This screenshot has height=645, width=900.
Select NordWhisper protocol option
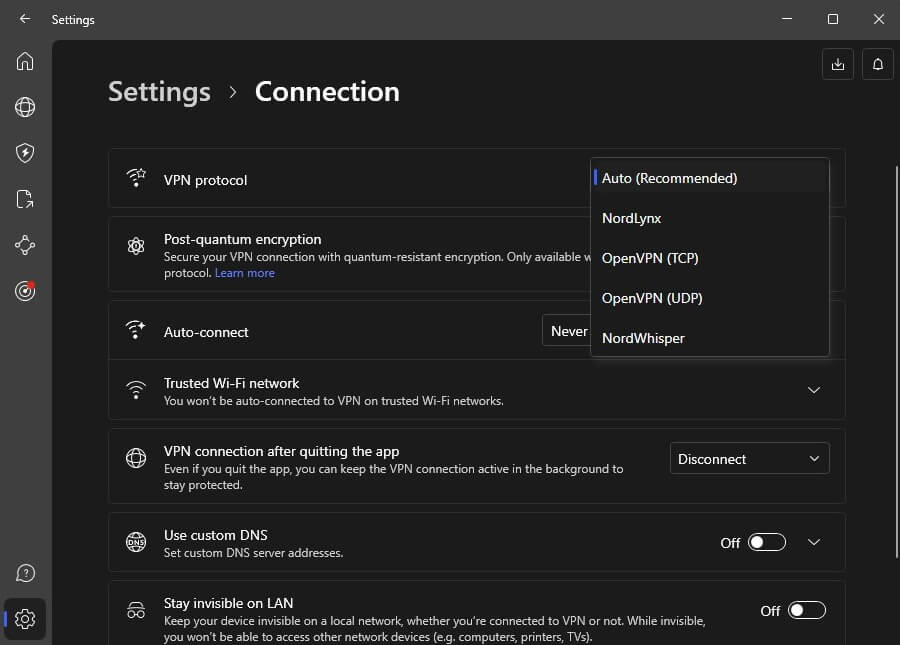tap(710, 339)
